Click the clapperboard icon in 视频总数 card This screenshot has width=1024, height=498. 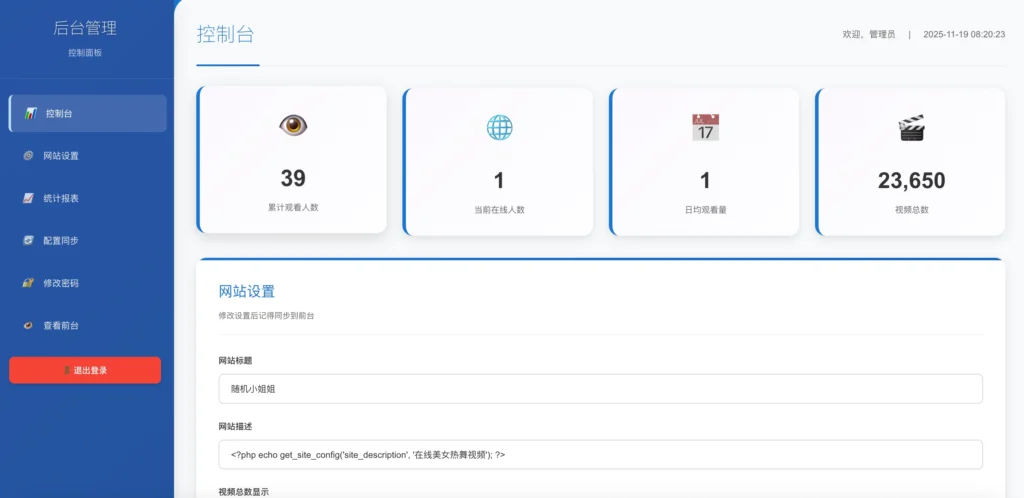(912, 128)
